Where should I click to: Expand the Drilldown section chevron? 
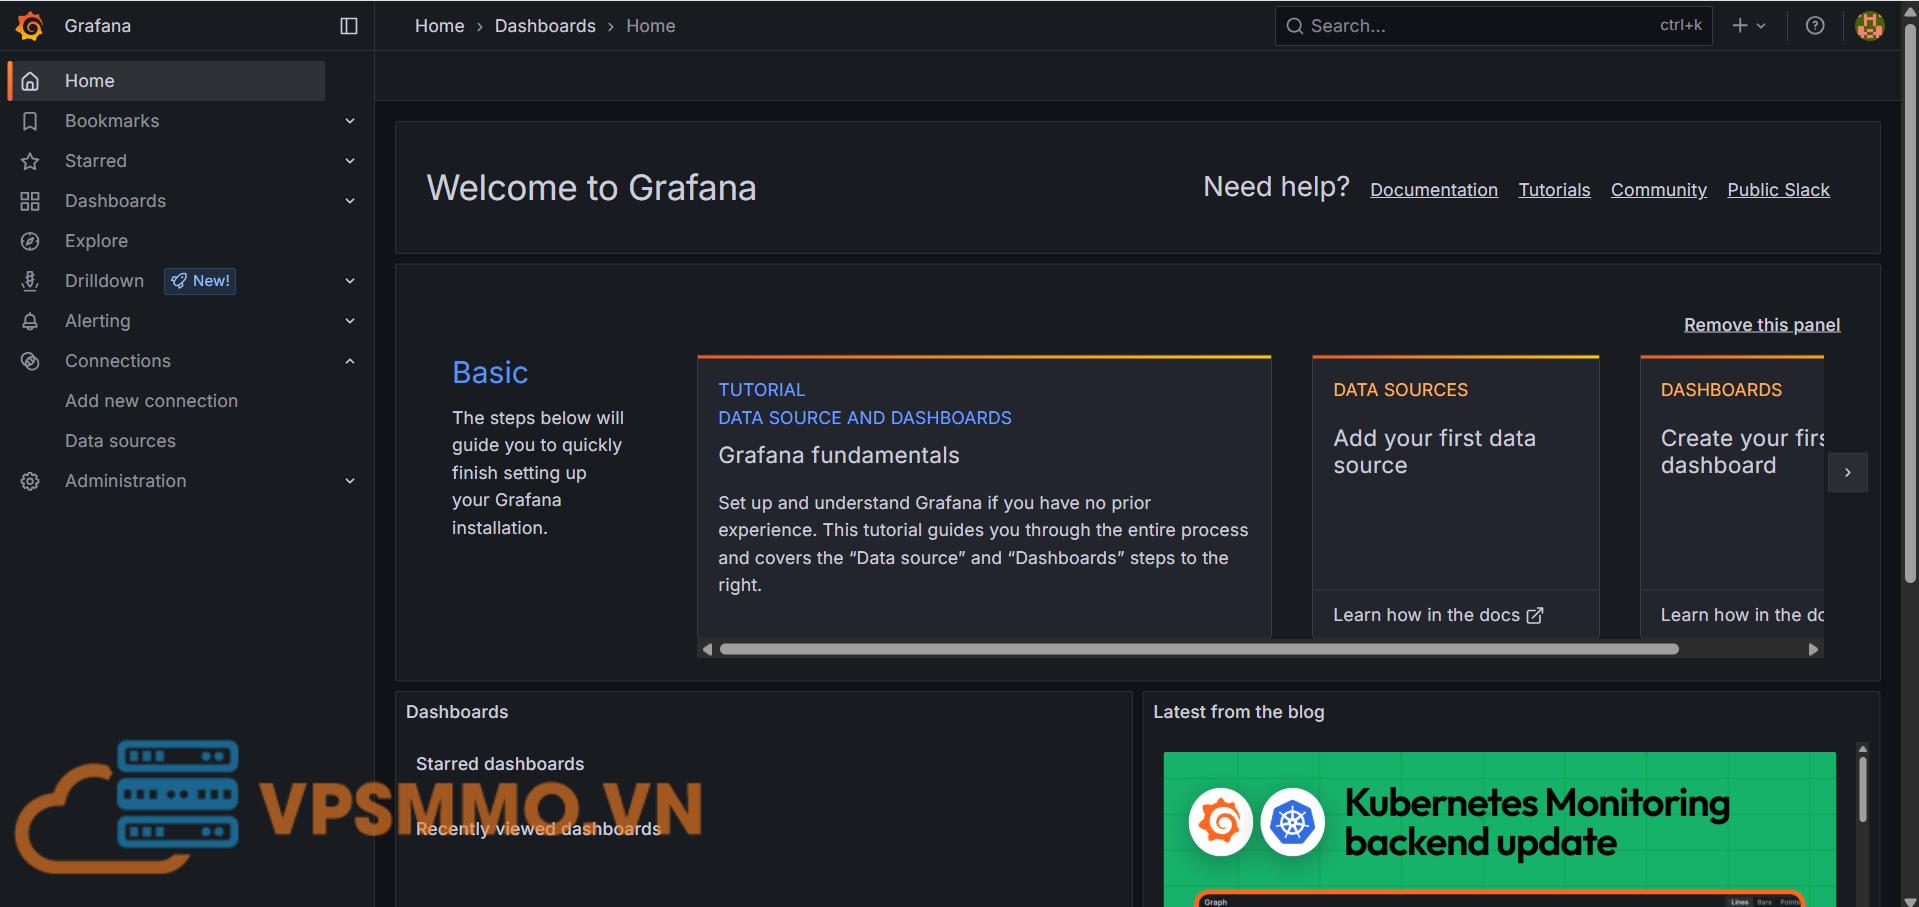350,281
